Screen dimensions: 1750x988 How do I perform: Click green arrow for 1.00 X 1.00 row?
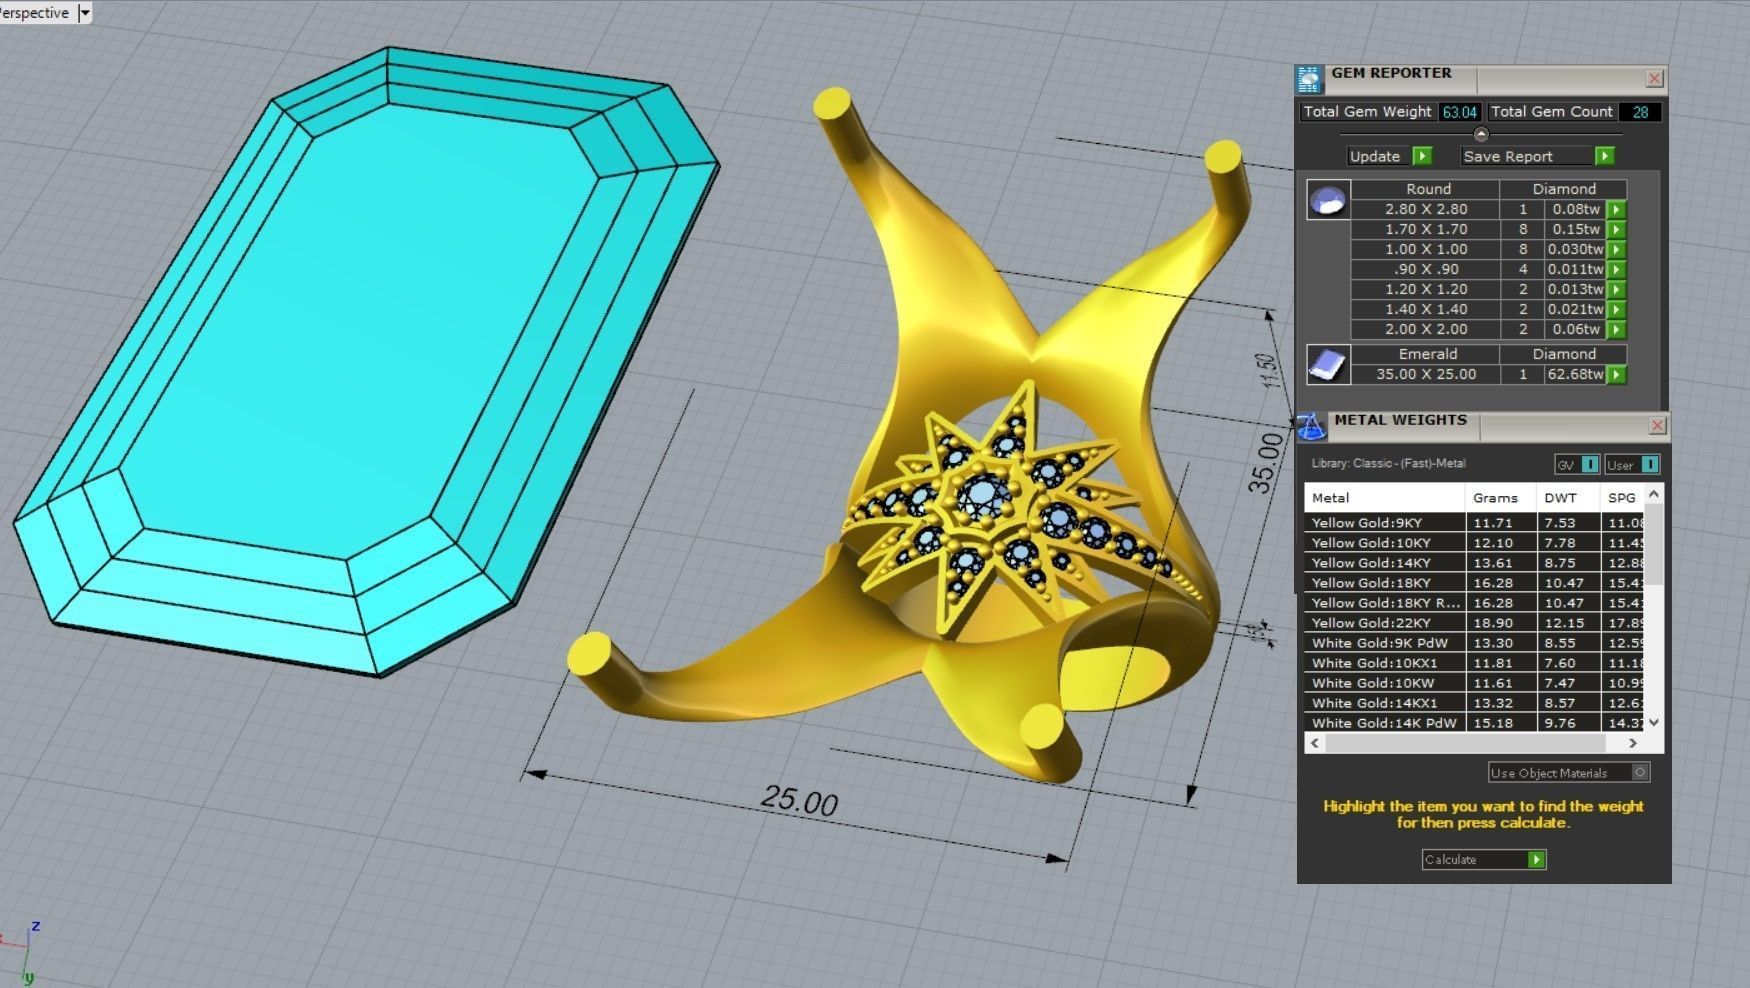click(x=1616, y=249)
